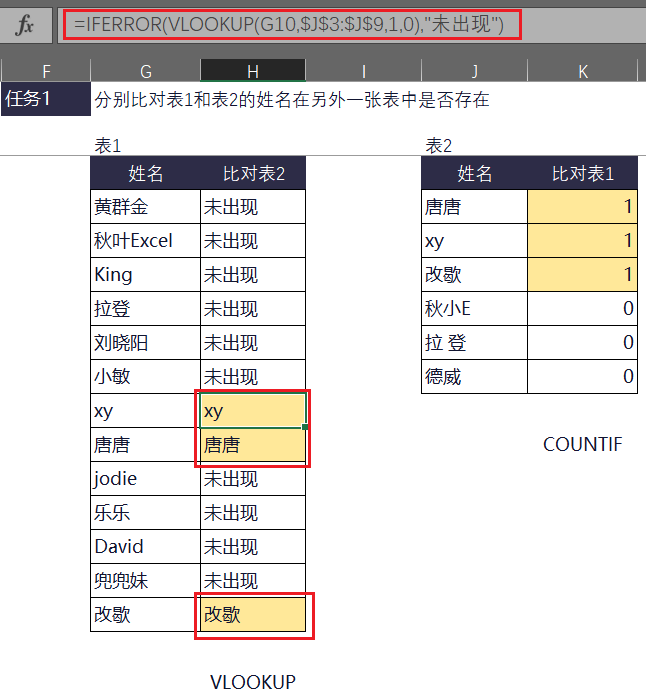This screenshot has height=699, width=646.
Task: Select the 比对表2 header cell
Action: pyautogui.click(x=253, y=173)
